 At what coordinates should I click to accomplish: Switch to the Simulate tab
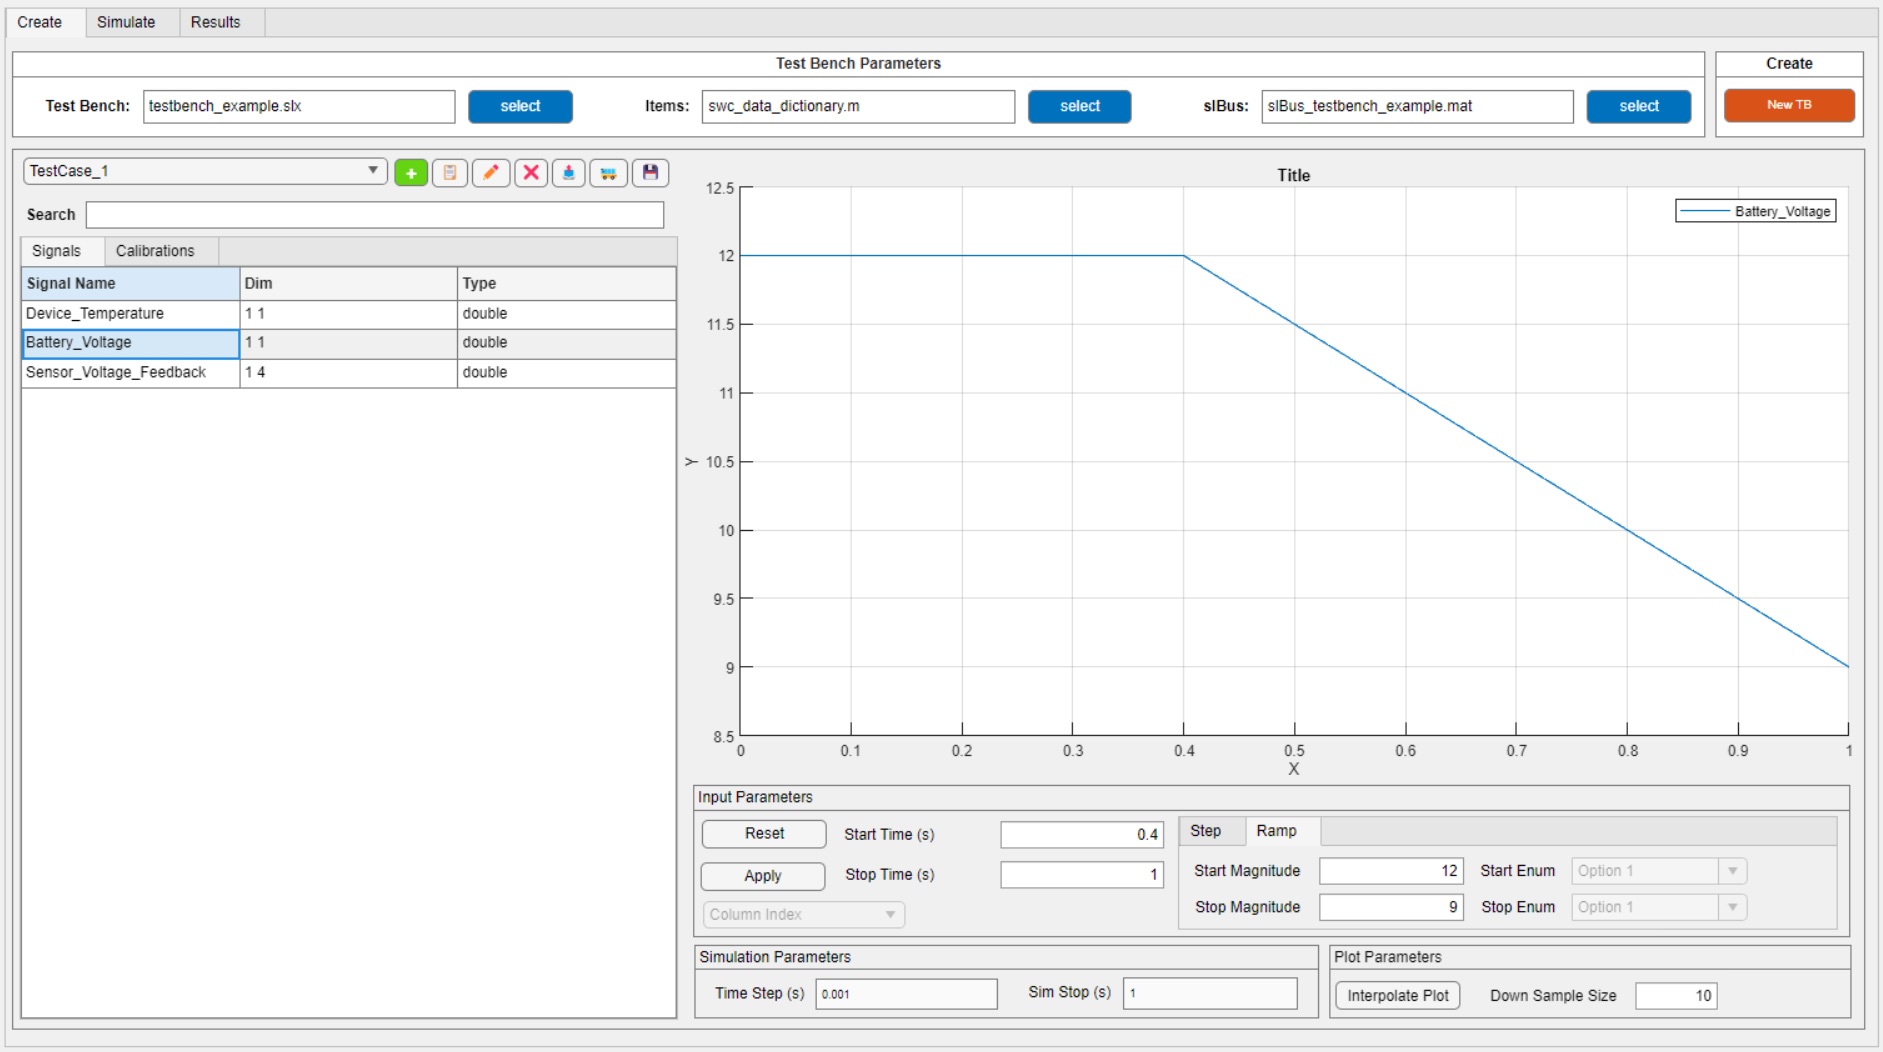(x=126, y=21)
